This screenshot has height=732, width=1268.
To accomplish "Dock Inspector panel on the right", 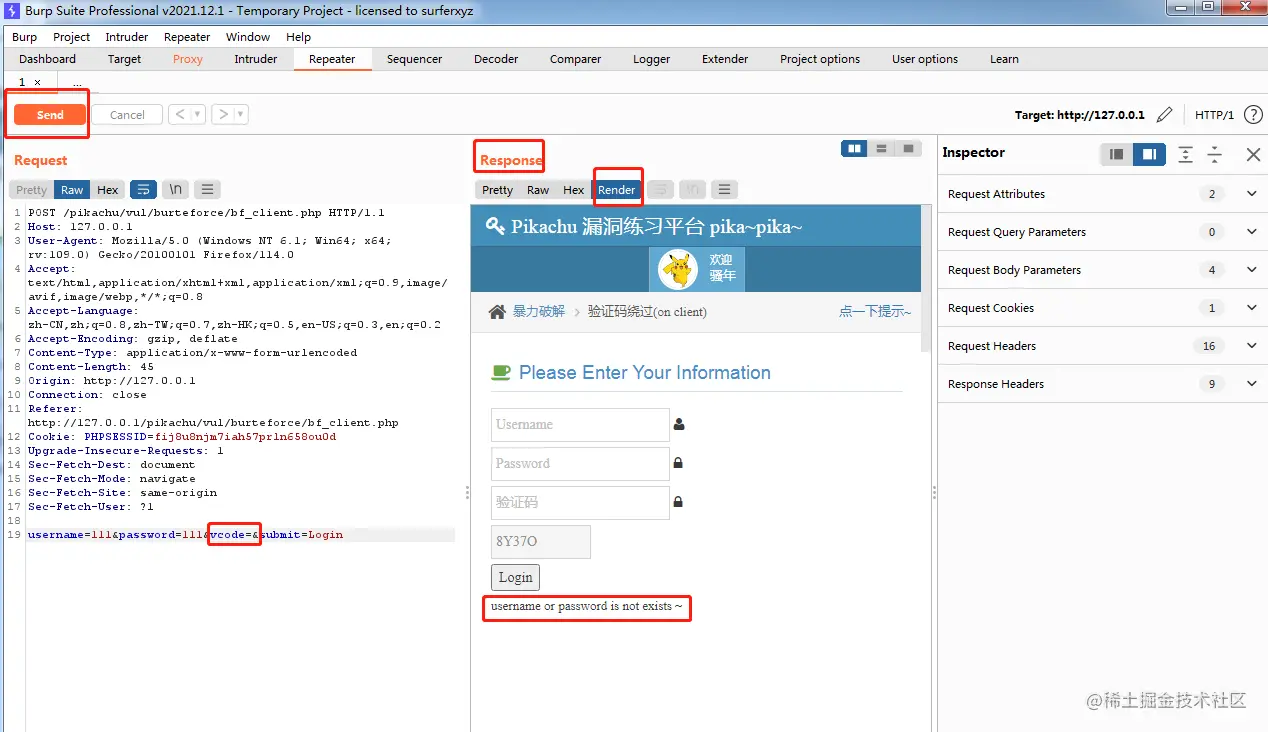I will pos(1150,154).
